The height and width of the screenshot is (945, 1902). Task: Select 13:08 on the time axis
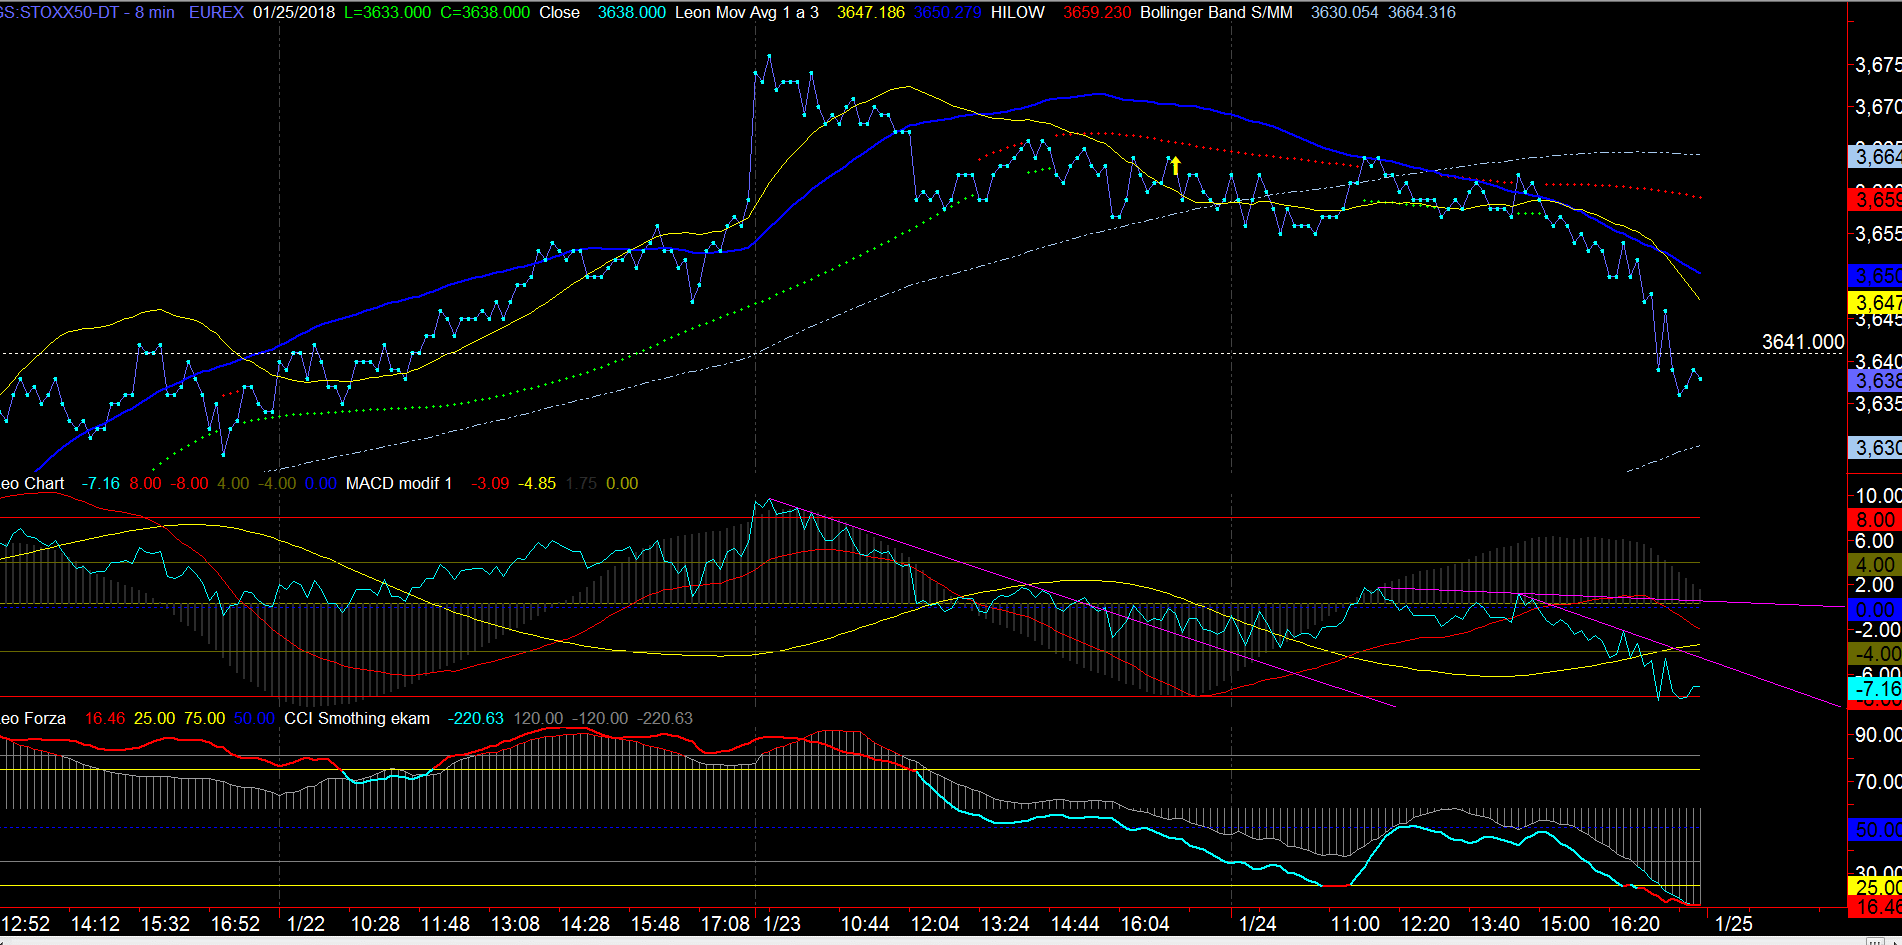point(515,924)
